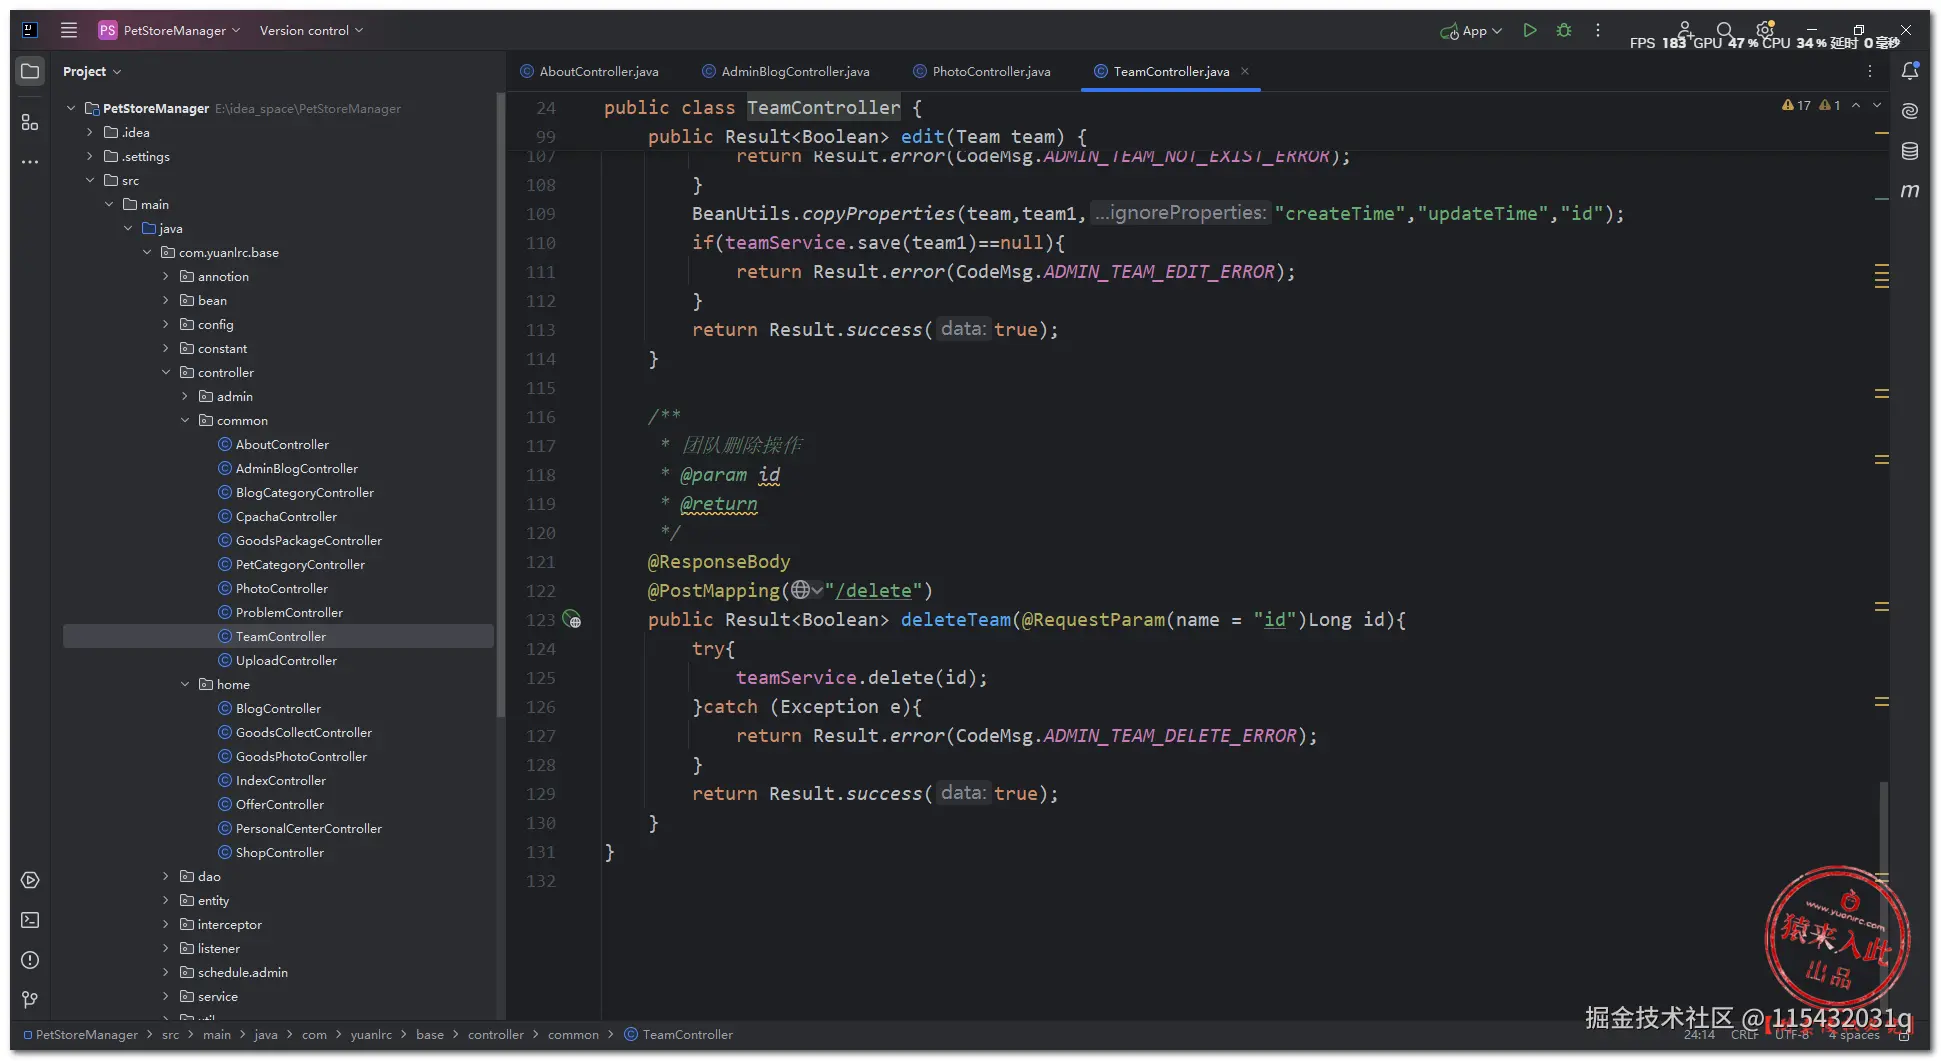Open GoodsPackageController in project tree
1941x1061 pixels.
[x=309, y=540]
